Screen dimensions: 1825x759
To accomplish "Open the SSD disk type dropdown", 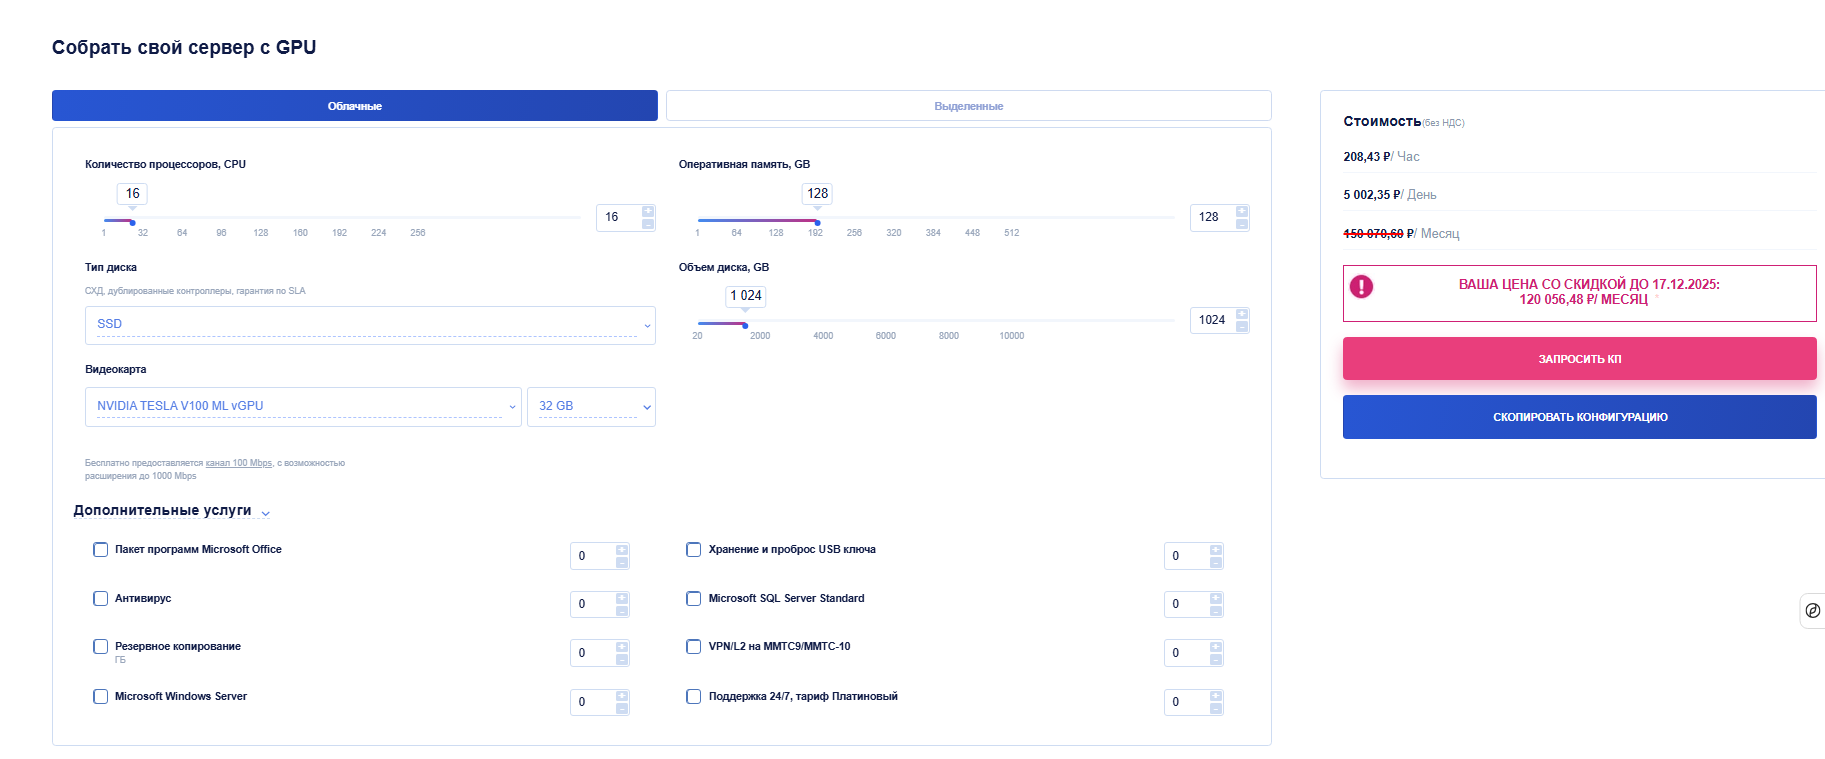I will (370, 325).
